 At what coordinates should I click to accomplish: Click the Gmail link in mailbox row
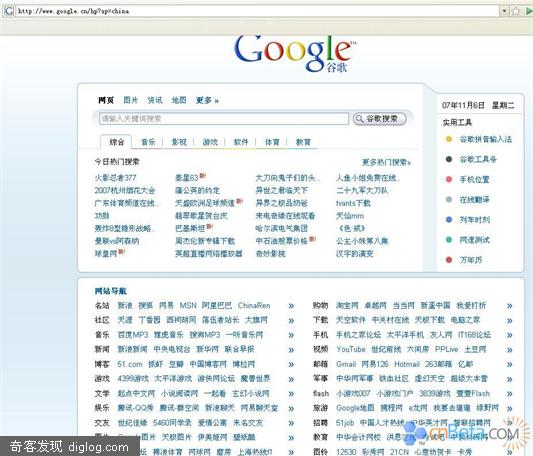click(x=346, y=364)
